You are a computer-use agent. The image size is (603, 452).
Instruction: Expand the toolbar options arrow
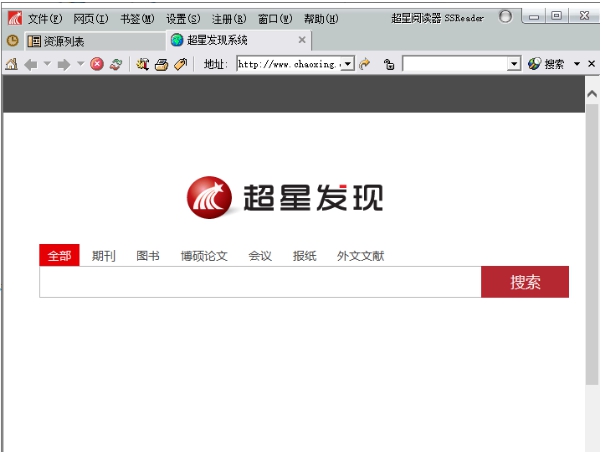click(577, 64)
